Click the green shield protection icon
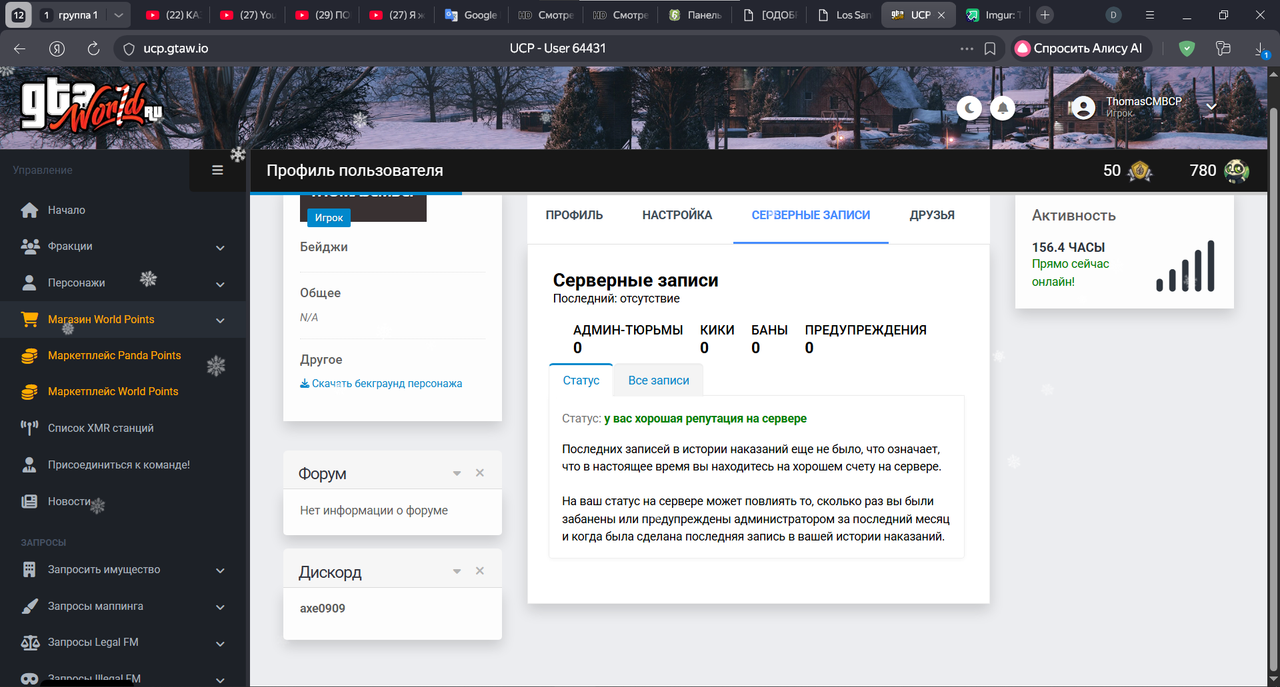The image size is (1280, 687). click(1186, 48)
